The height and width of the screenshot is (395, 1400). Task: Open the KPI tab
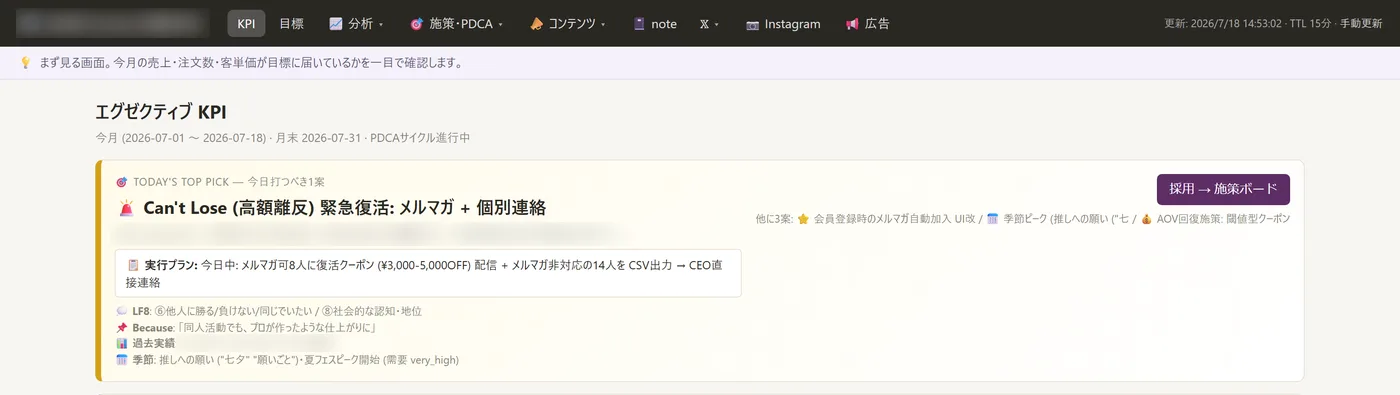(246, 24)
